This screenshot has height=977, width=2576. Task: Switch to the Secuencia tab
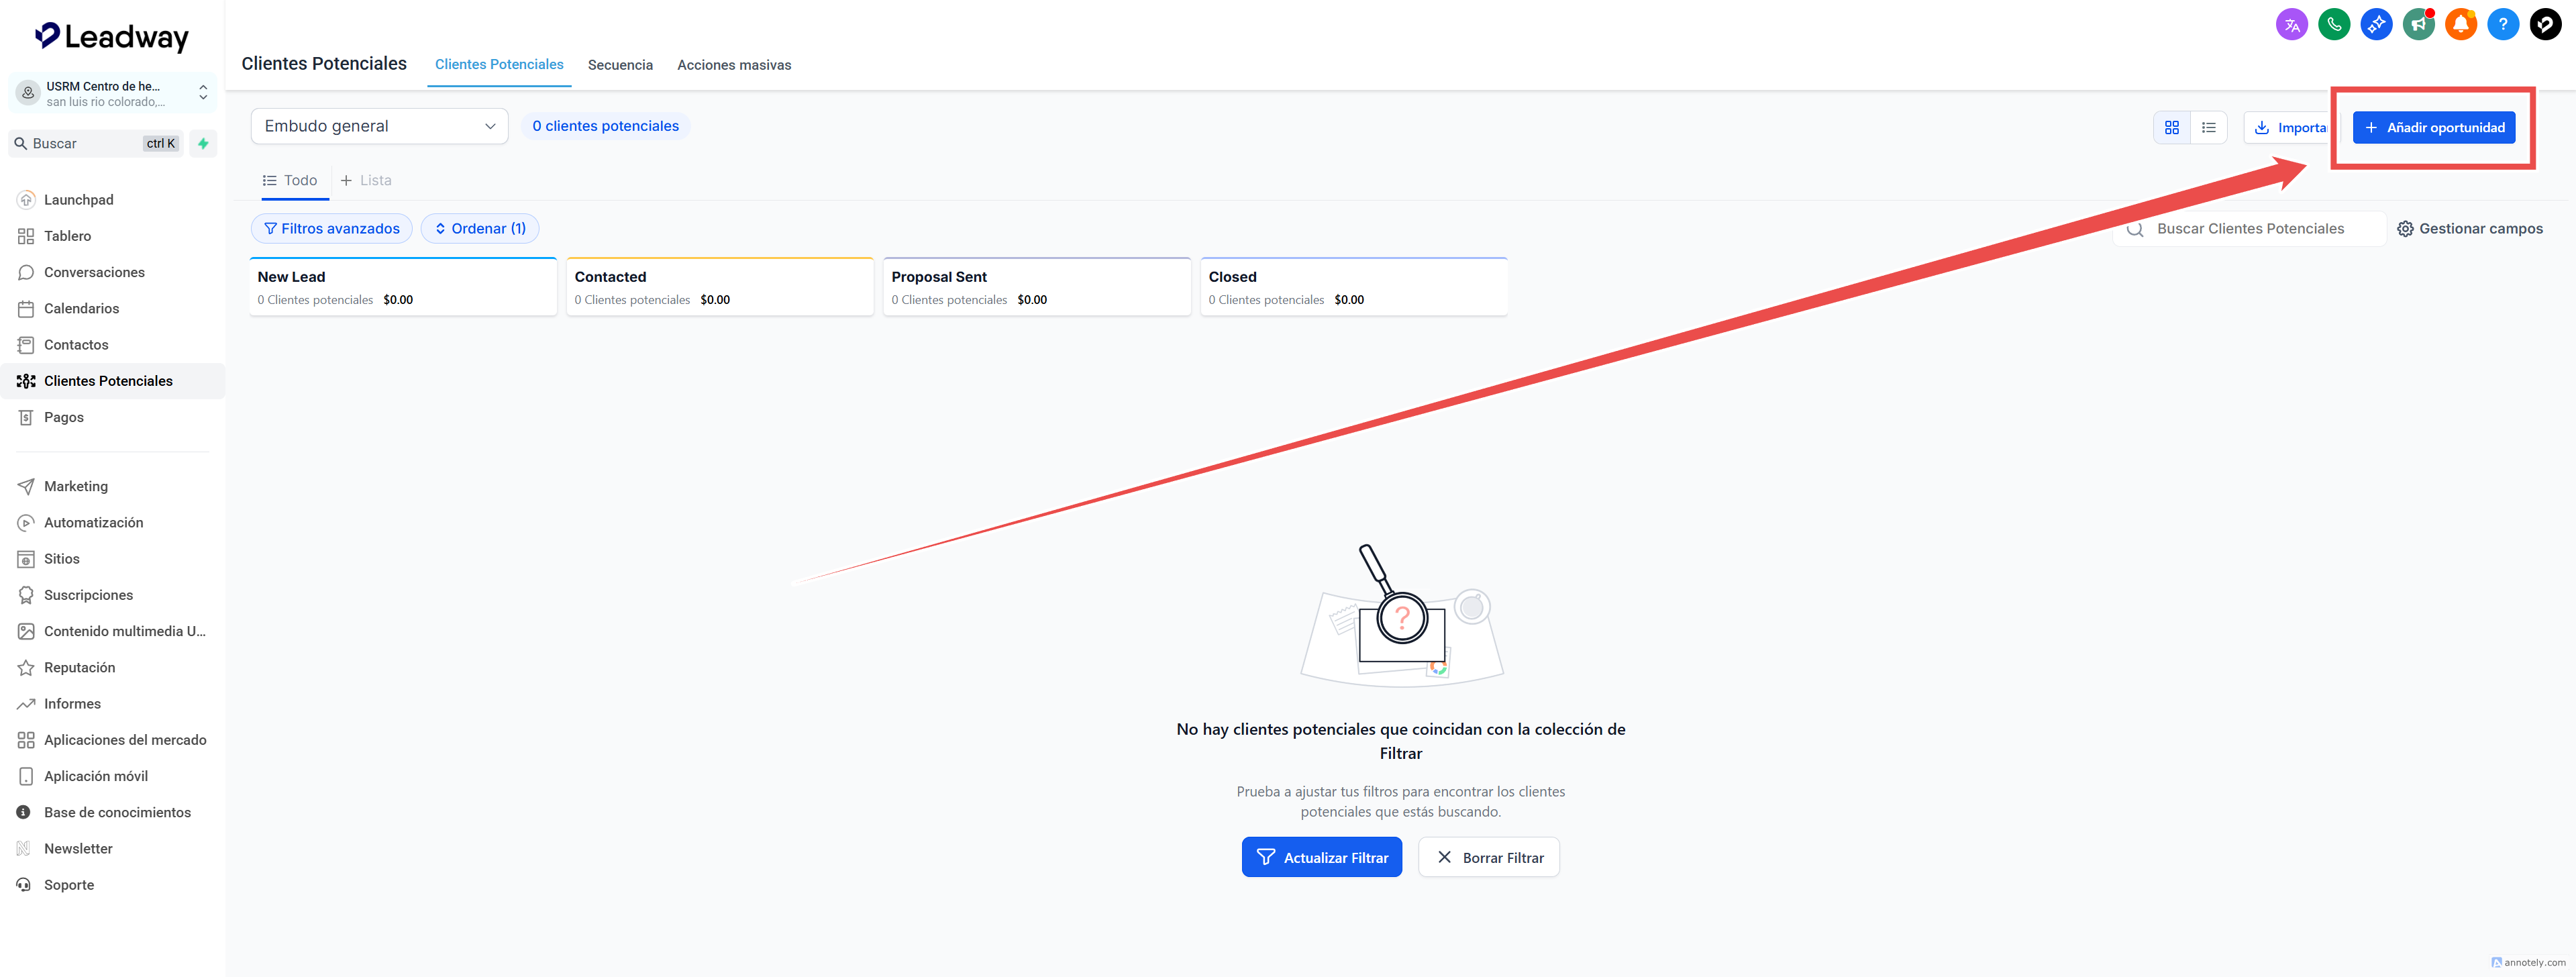coord(620,65)
